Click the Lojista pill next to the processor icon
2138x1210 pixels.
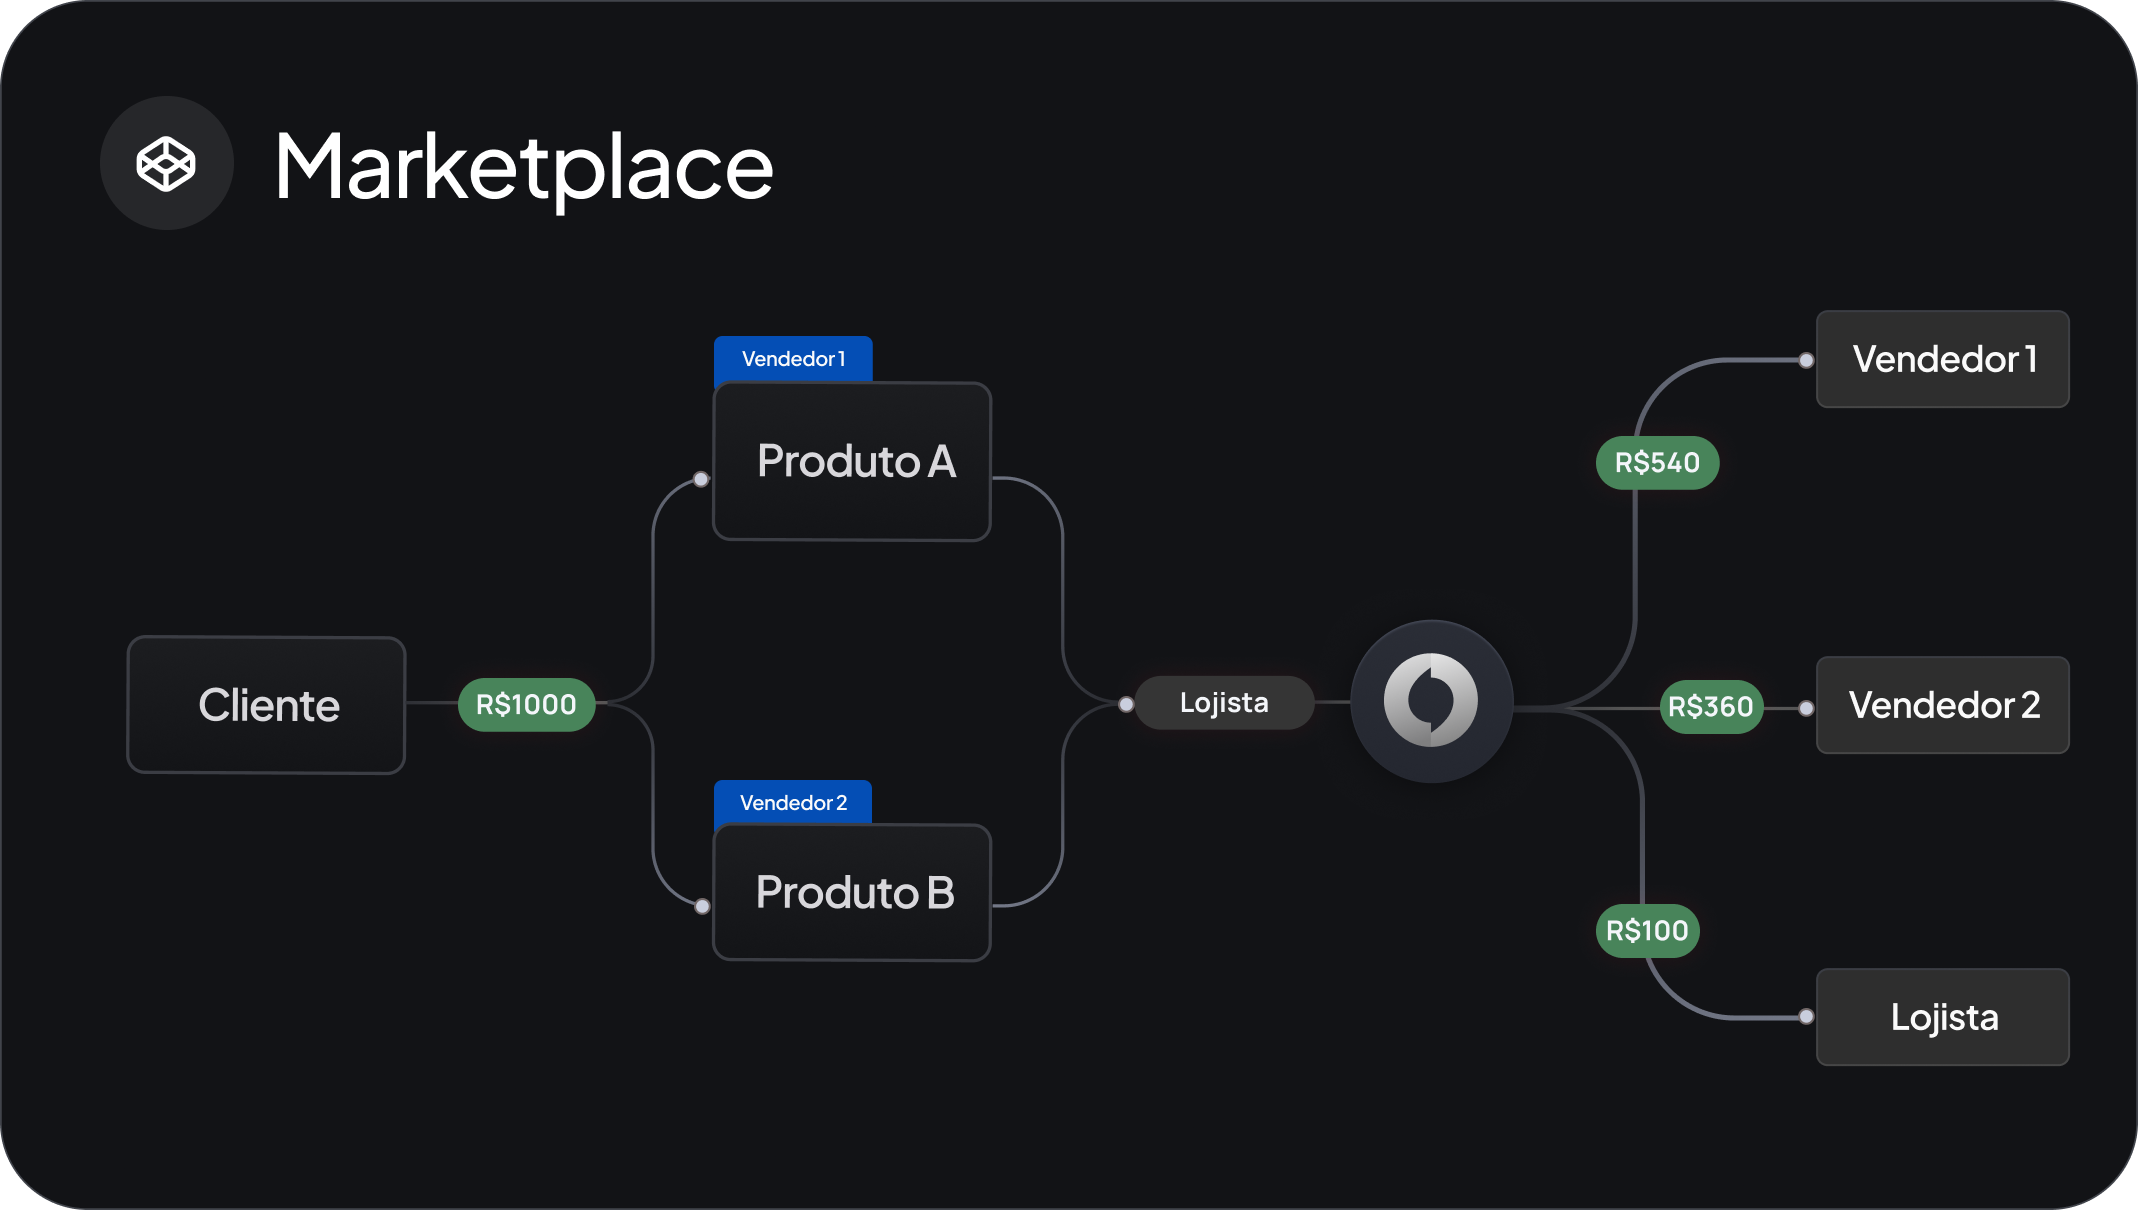coord(1224,703)
